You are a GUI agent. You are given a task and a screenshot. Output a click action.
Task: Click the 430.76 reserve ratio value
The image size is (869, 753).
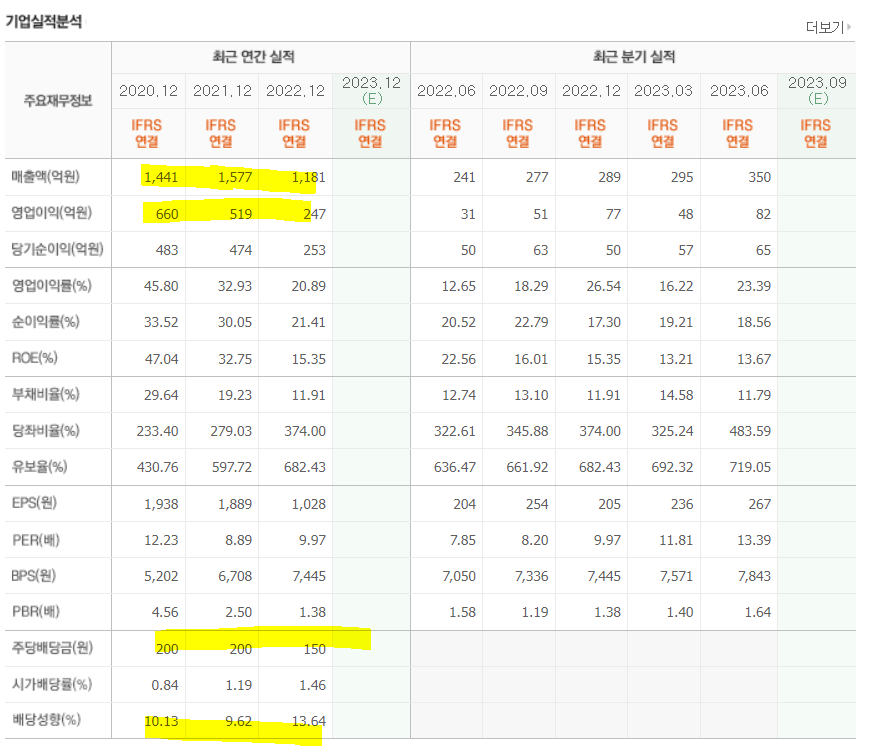[157, 467]
